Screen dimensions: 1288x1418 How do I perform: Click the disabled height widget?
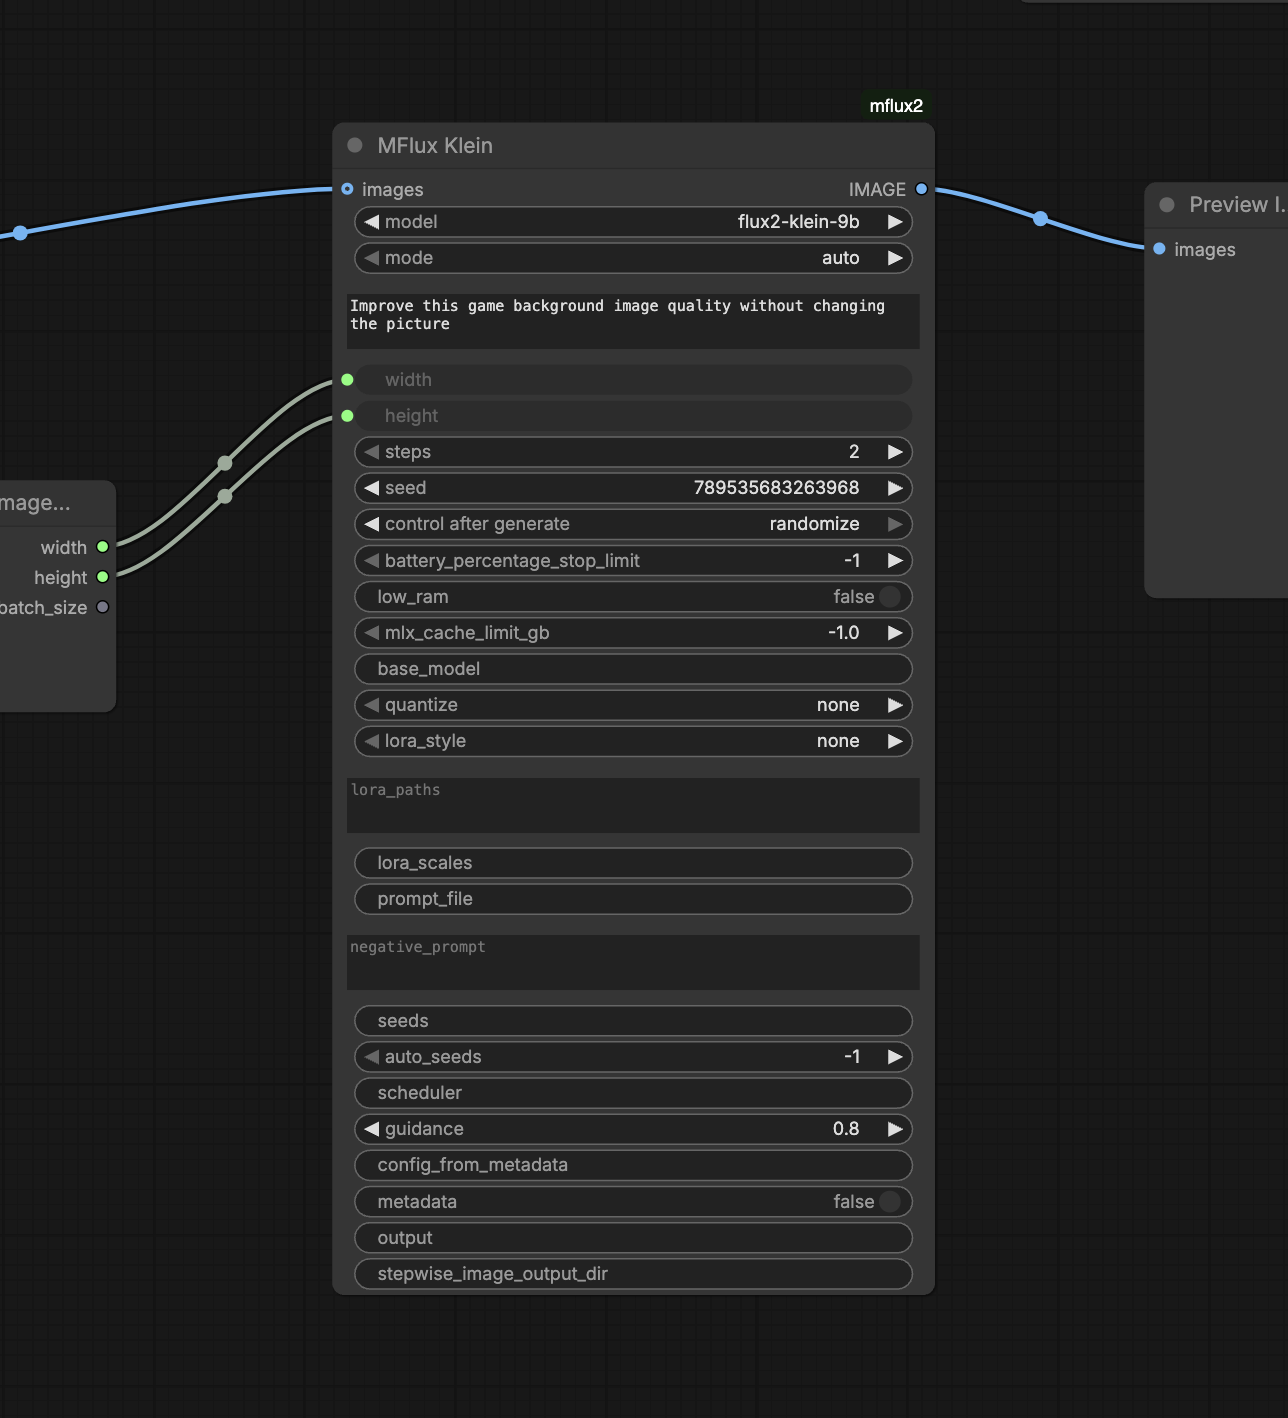[633, 416]
